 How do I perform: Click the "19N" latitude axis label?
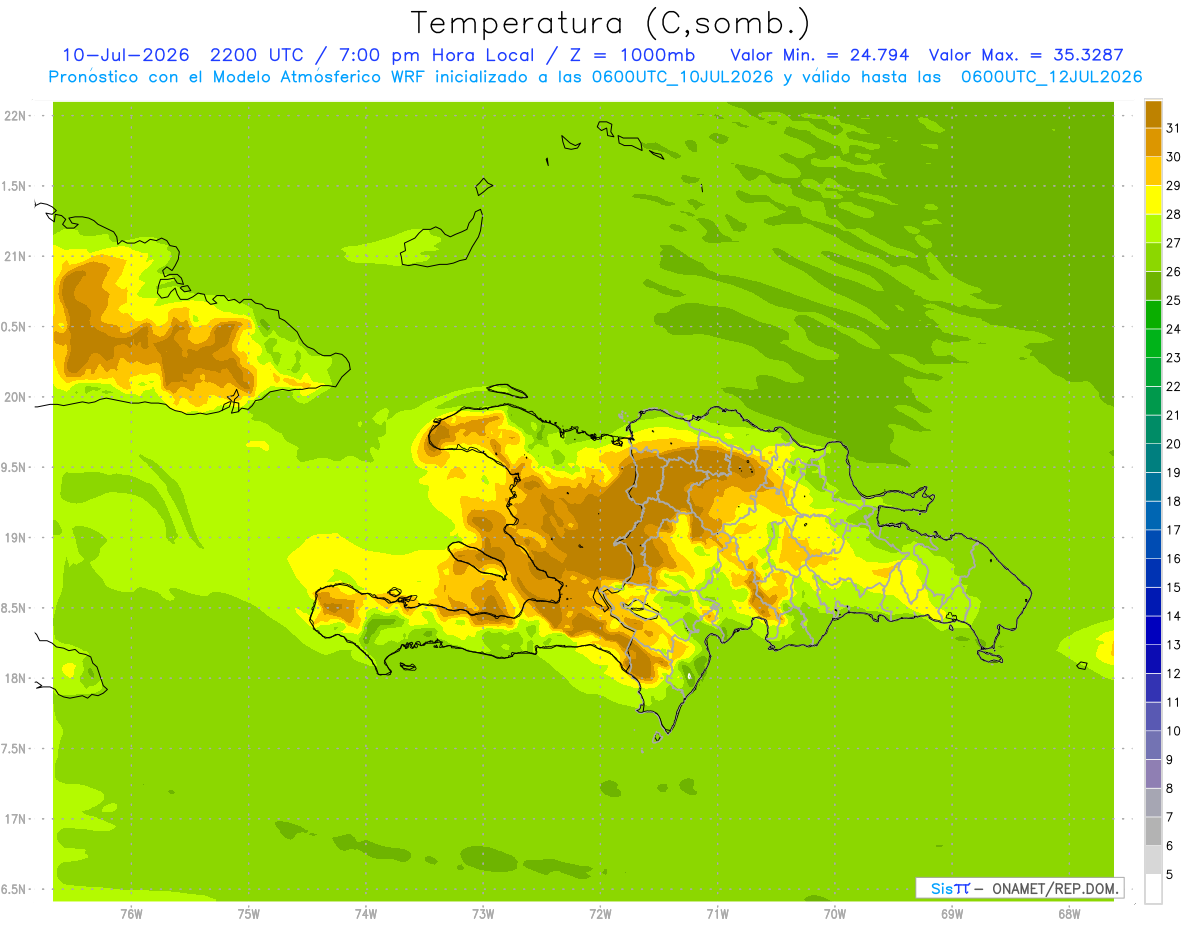[15, 538]
